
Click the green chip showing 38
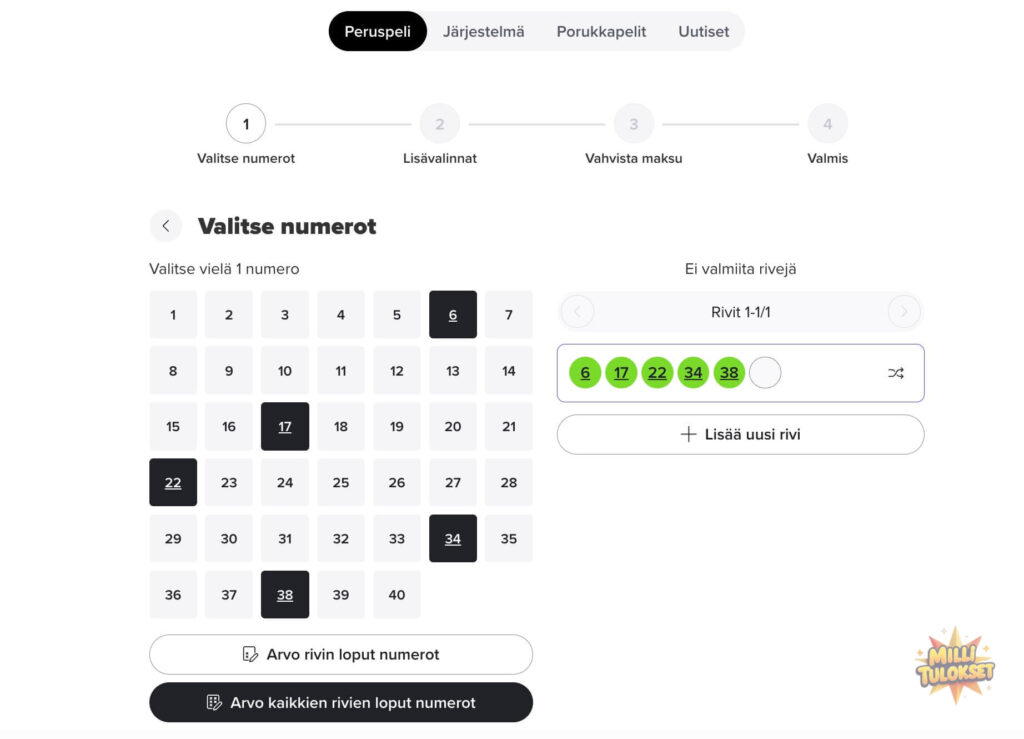[x=729, y=372]
